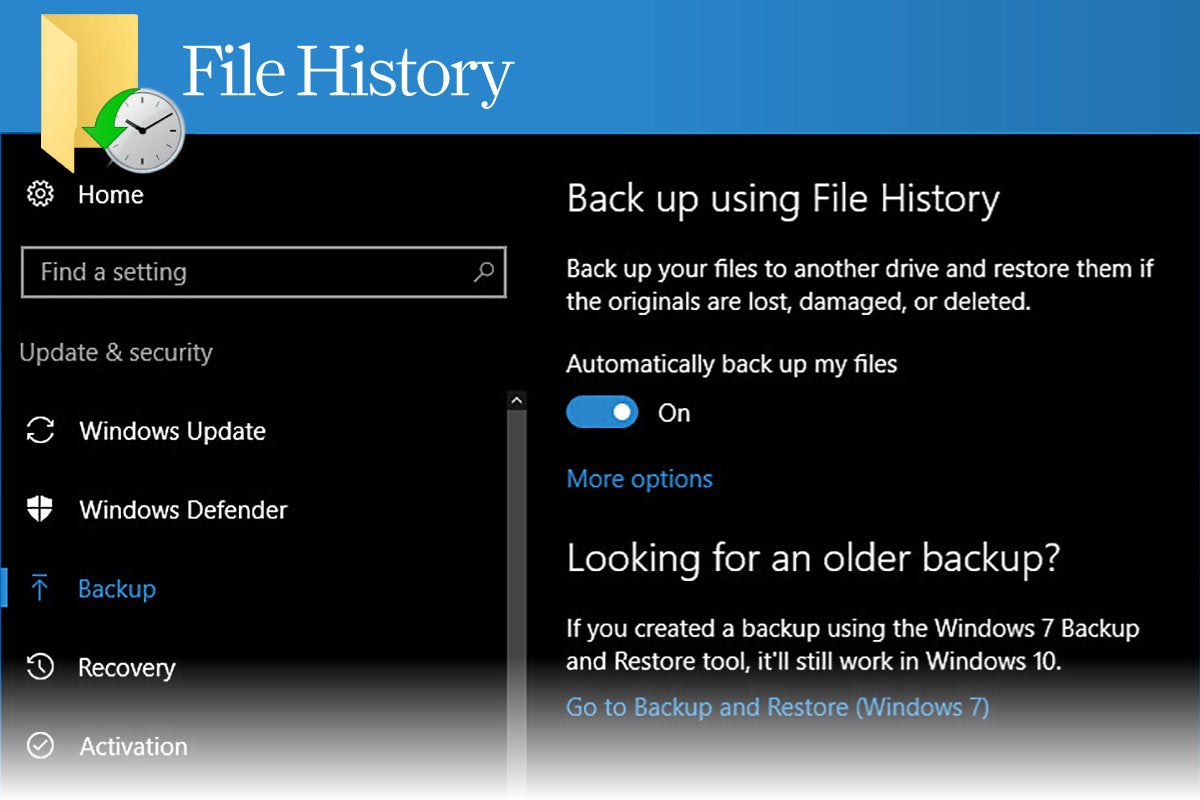Image resolution: width=1200 pixels, height=800 pixels.
Task: Click the Looking for an older backup heading
Action: click(x=813, y=557)
